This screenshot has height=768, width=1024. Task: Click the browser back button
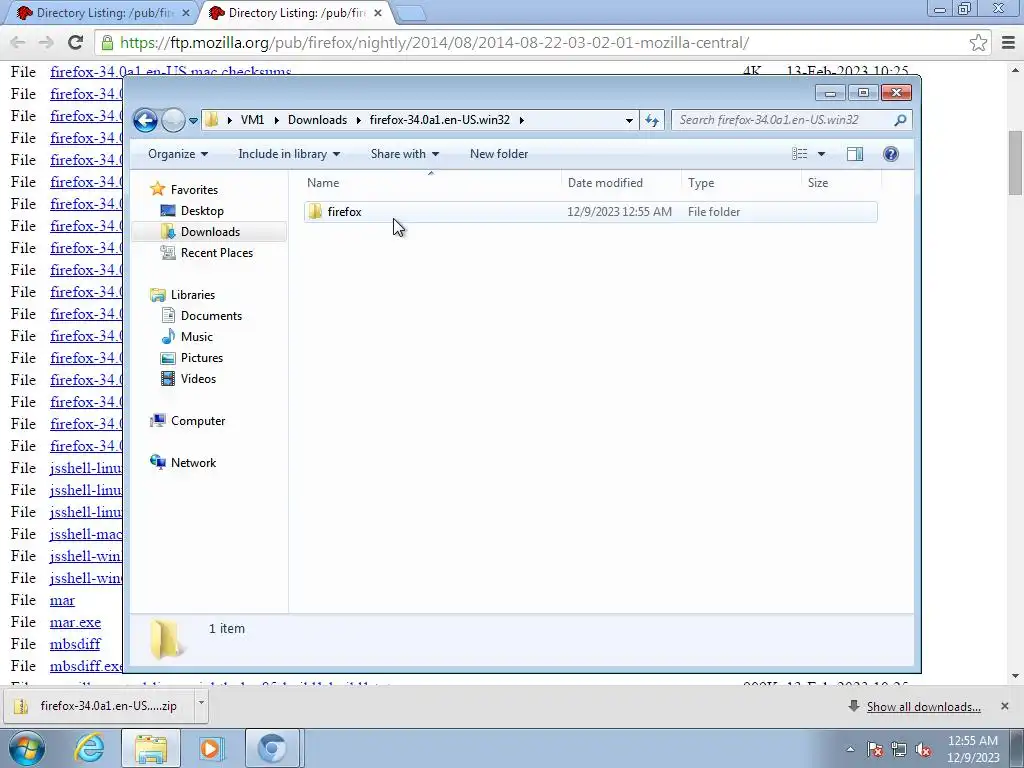pos(18,42)
